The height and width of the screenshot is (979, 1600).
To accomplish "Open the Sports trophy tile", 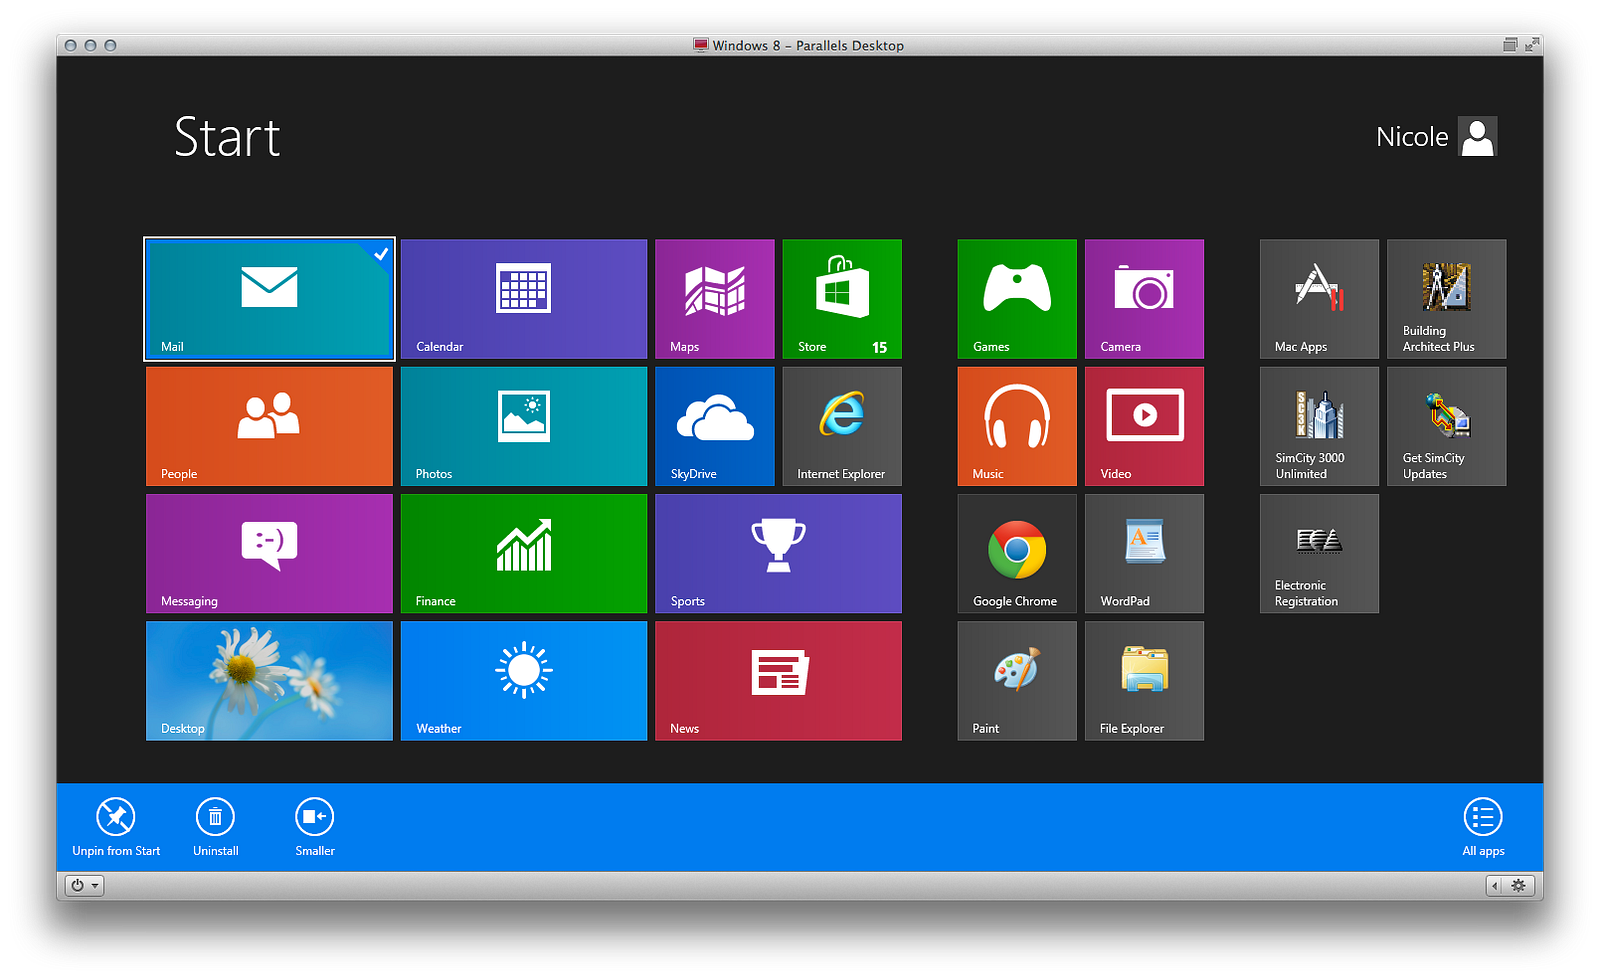I will click(x=778, y=553).
